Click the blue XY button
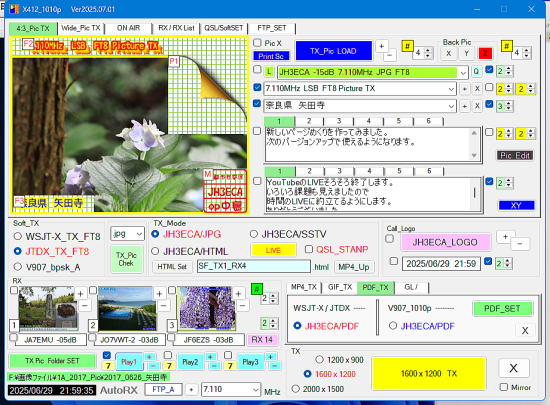Viewport: 550px width, 405px height. (516, 205)
